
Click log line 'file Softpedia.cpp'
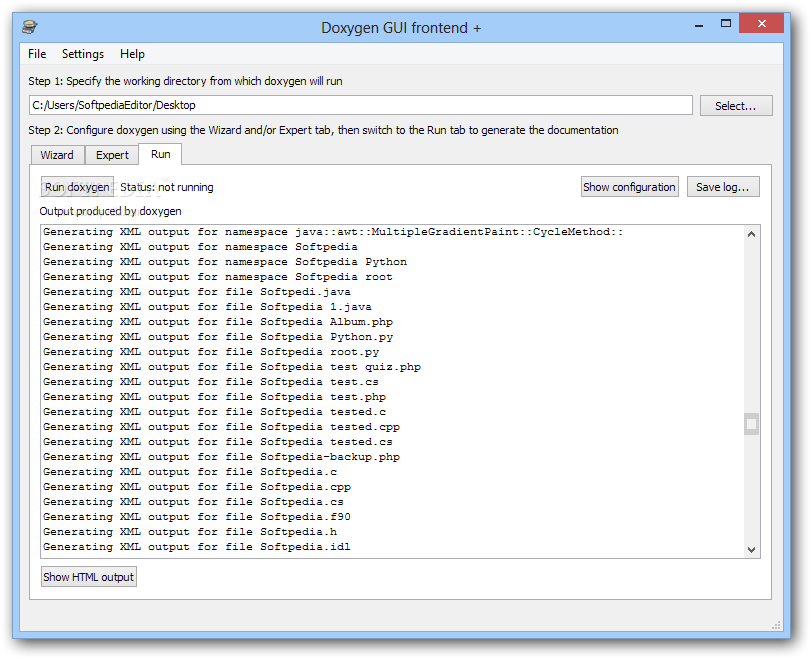pyautogui.click(x=197, y=487)
